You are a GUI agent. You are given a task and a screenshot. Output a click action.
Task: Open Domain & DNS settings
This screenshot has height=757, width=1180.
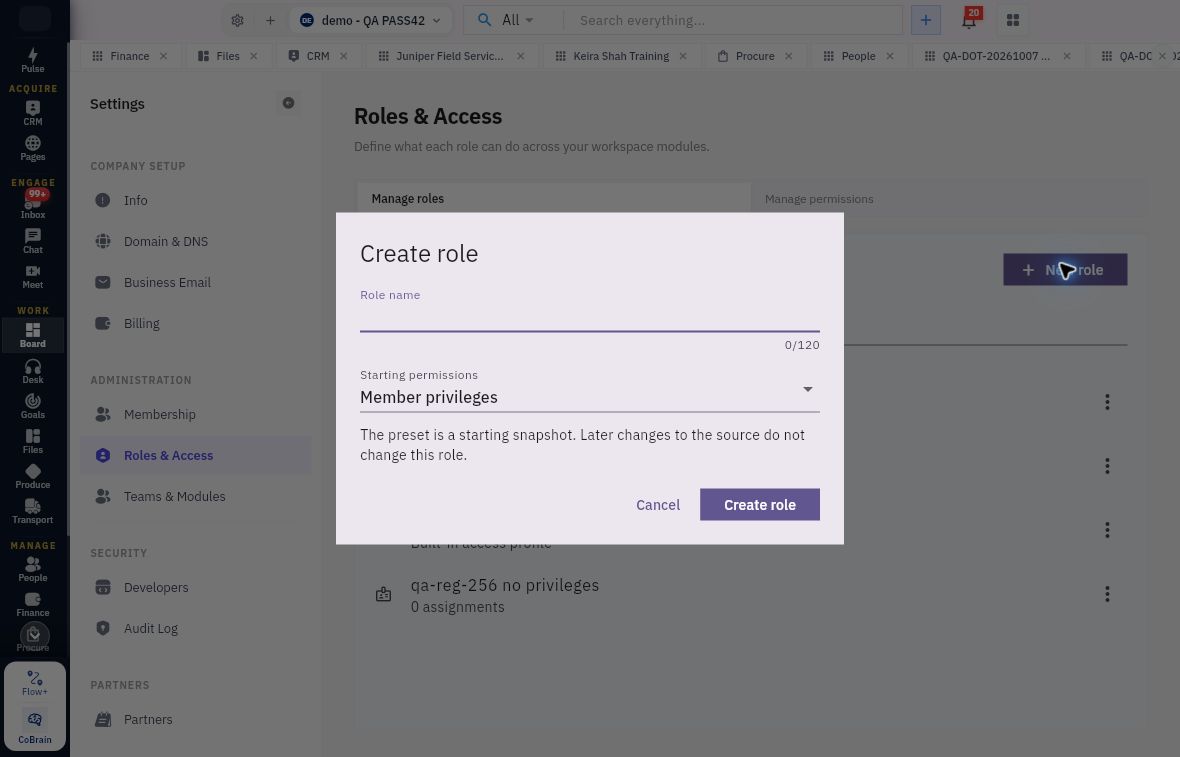click(196, 242)
